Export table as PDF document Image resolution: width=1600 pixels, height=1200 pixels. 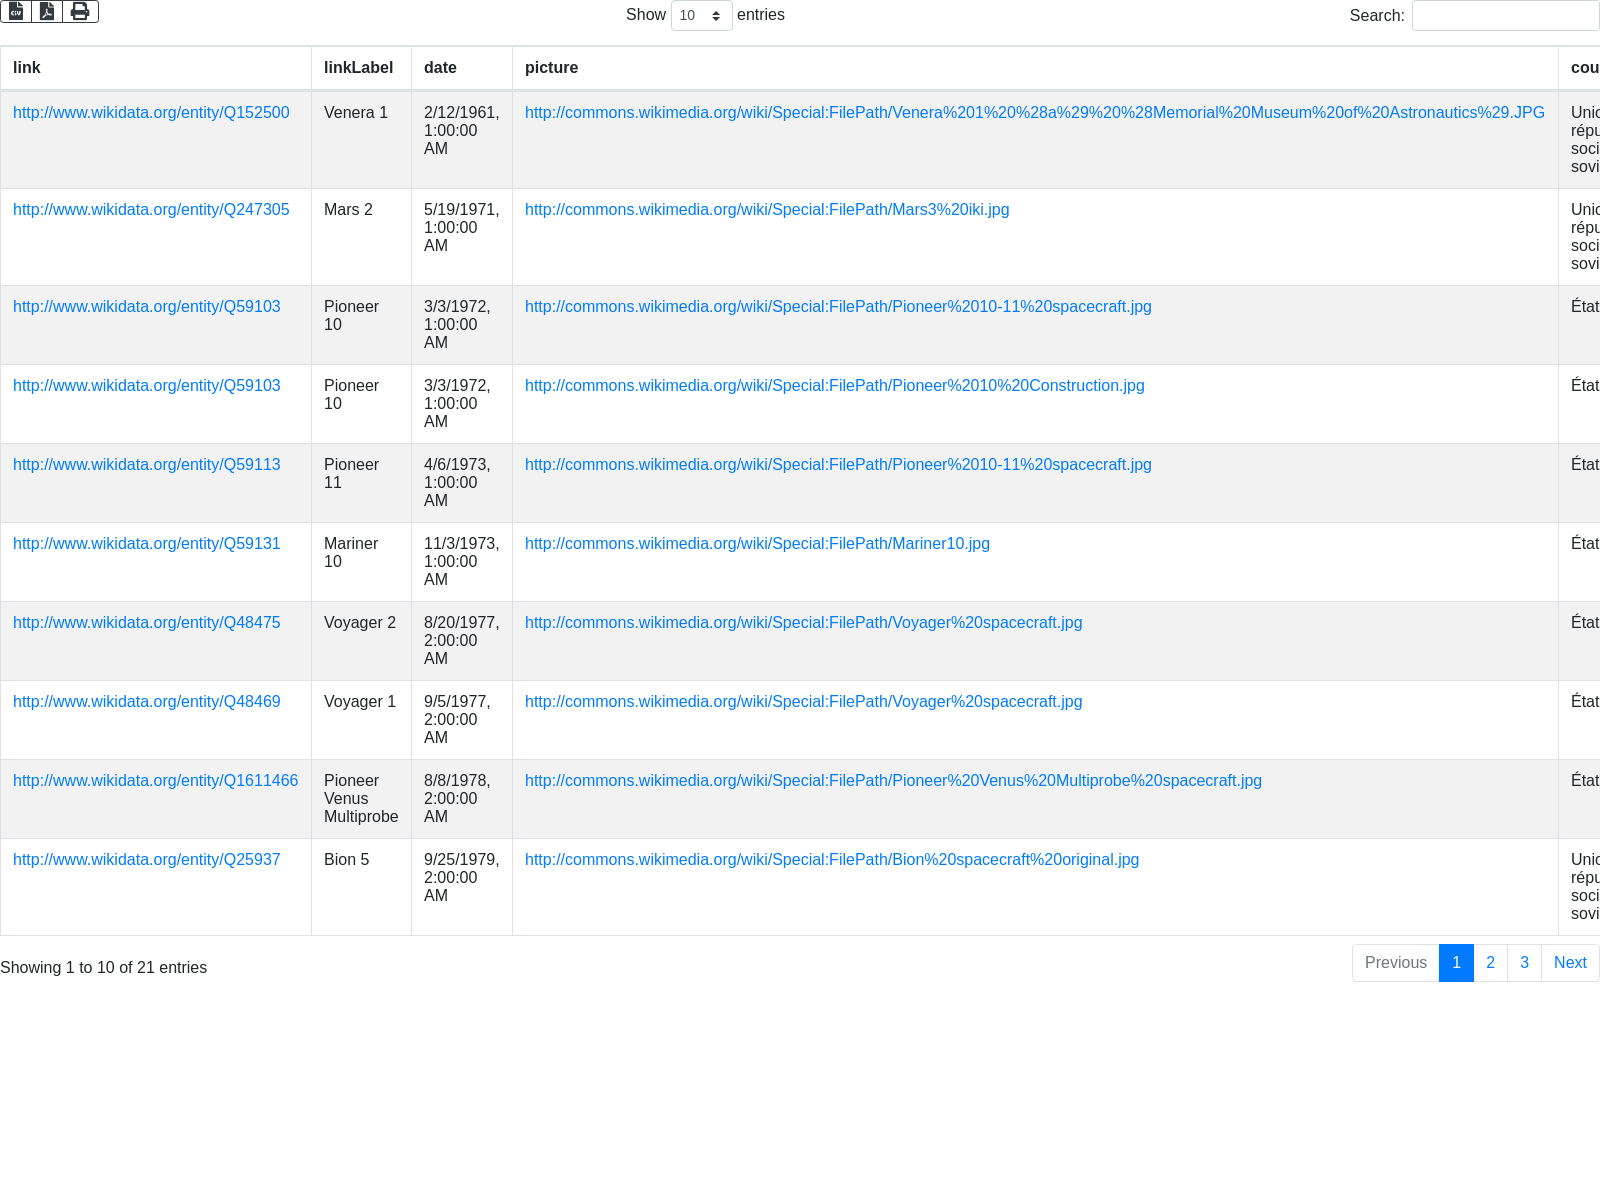click(x=47, y=11)
